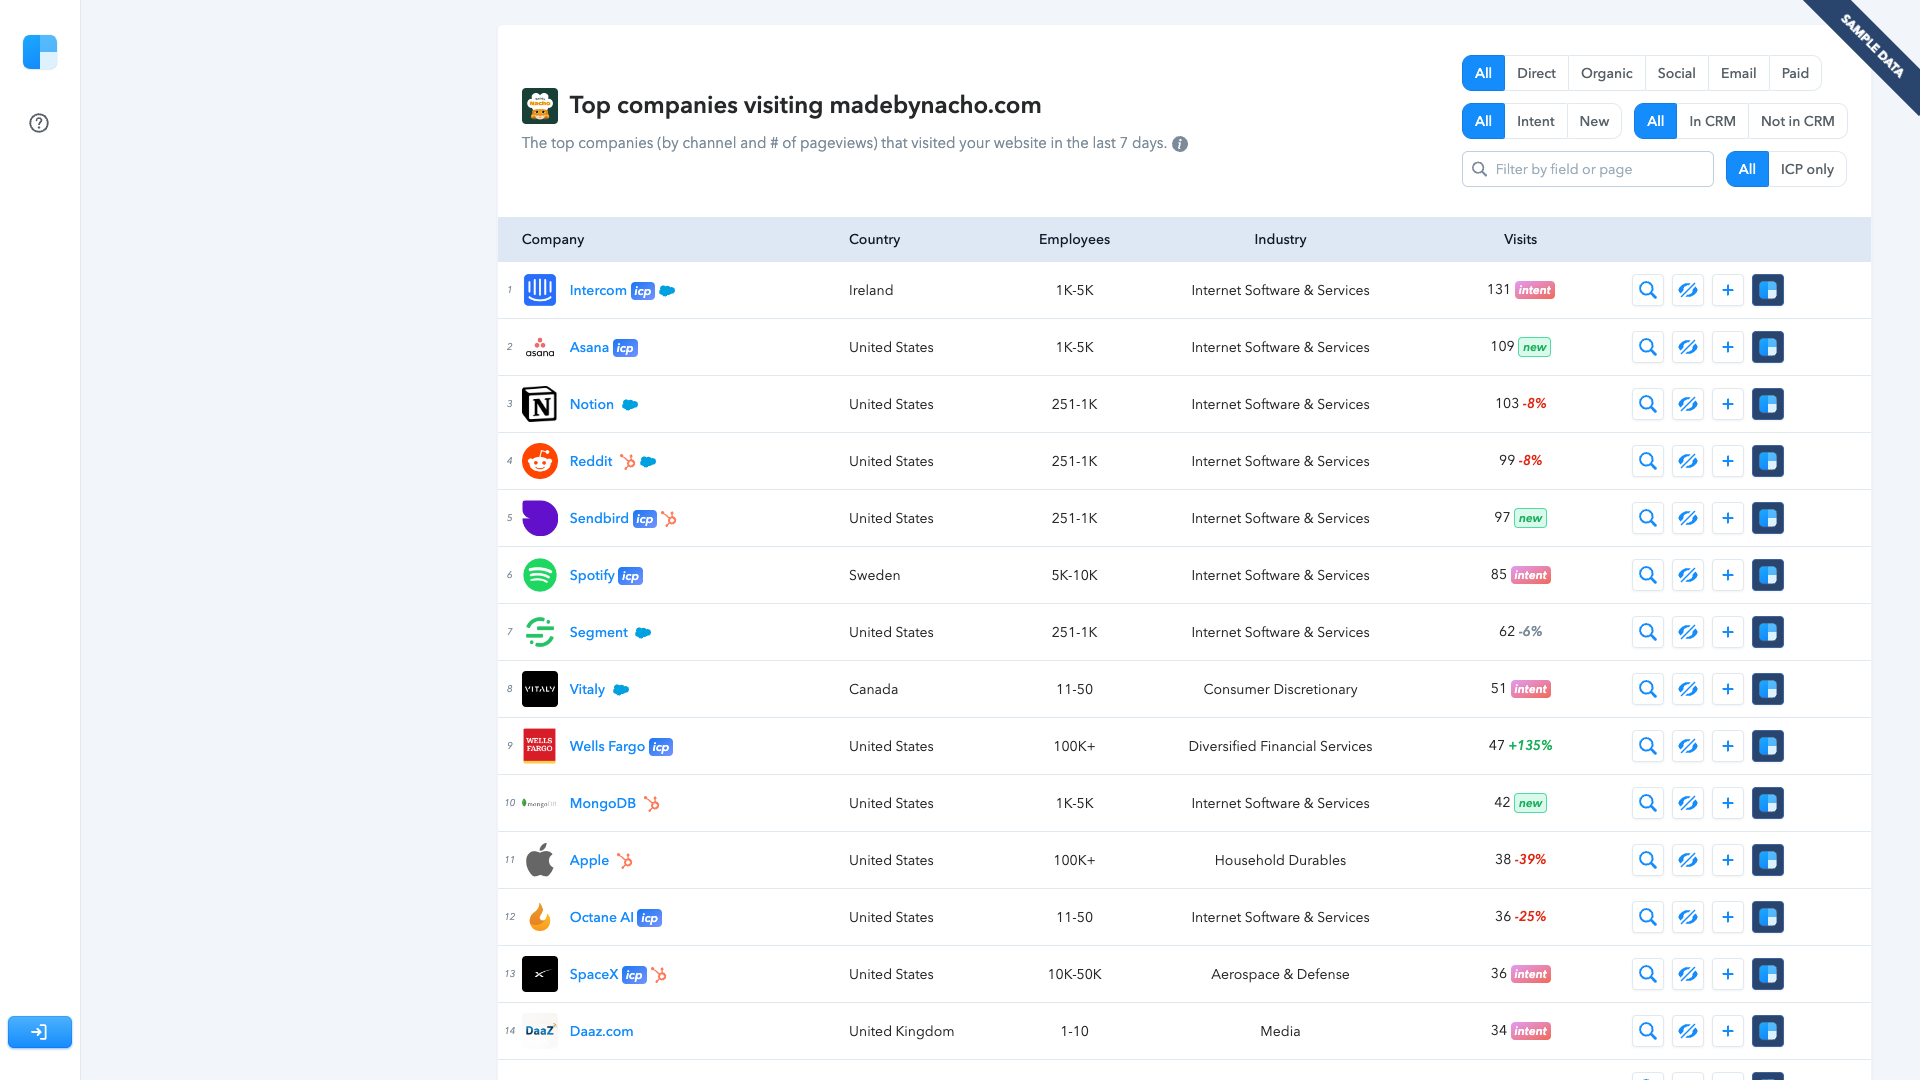Image resolution: width=1920 pixels, height=1080 pixels.
Task: Click the new badge in Asana row
Action: [1534, 347]
